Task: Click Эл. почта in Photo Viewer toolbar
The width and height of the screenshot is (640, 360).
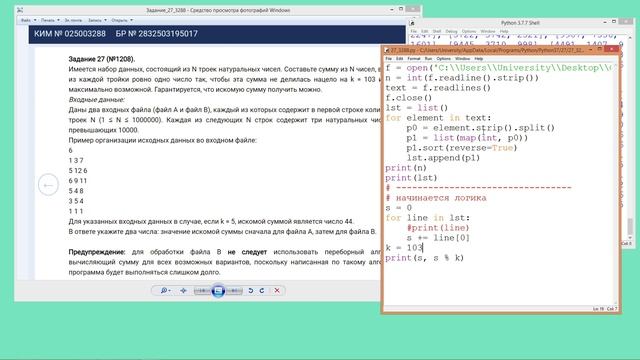Action: pyautogui.click(x=73, y=20)
